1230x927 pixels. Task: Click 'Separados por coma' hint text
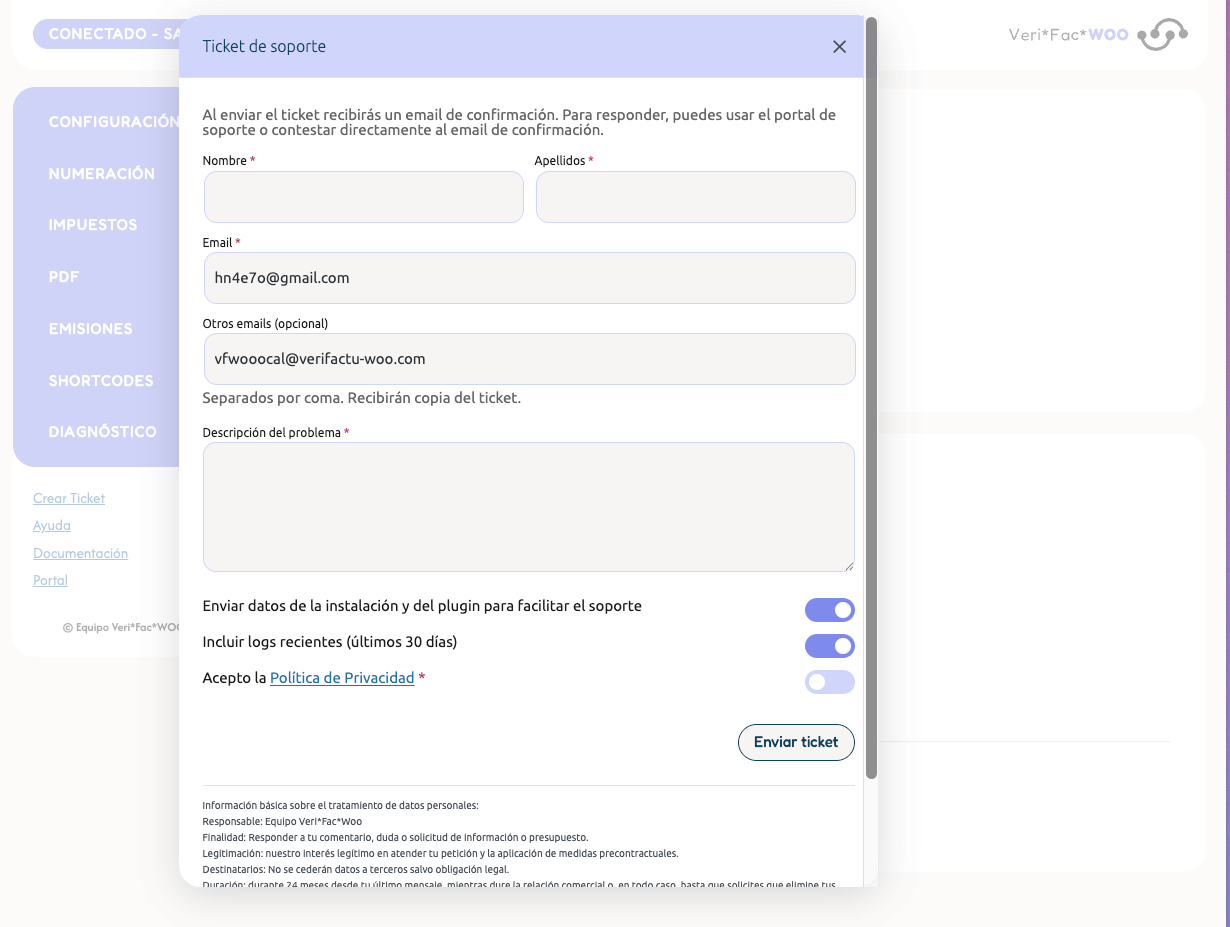[361, 398]
